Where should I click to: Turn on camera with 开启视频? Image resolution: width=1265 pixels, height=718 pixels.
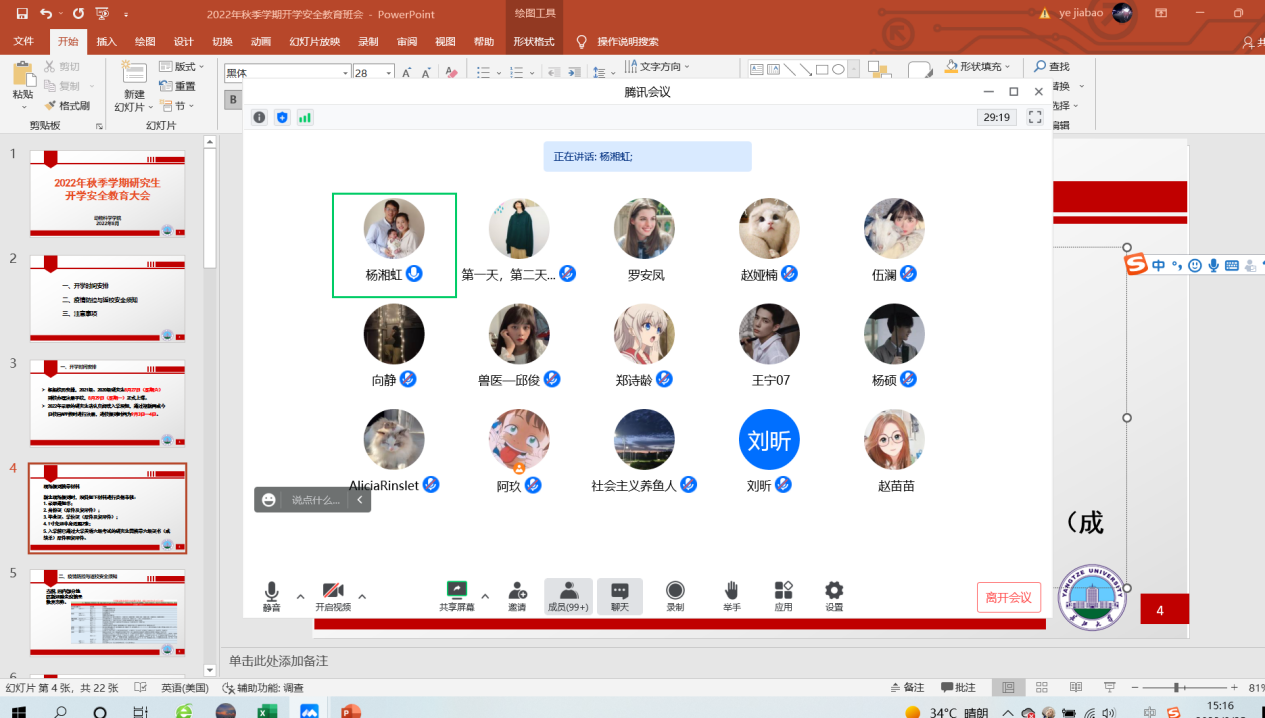point(333,591)
